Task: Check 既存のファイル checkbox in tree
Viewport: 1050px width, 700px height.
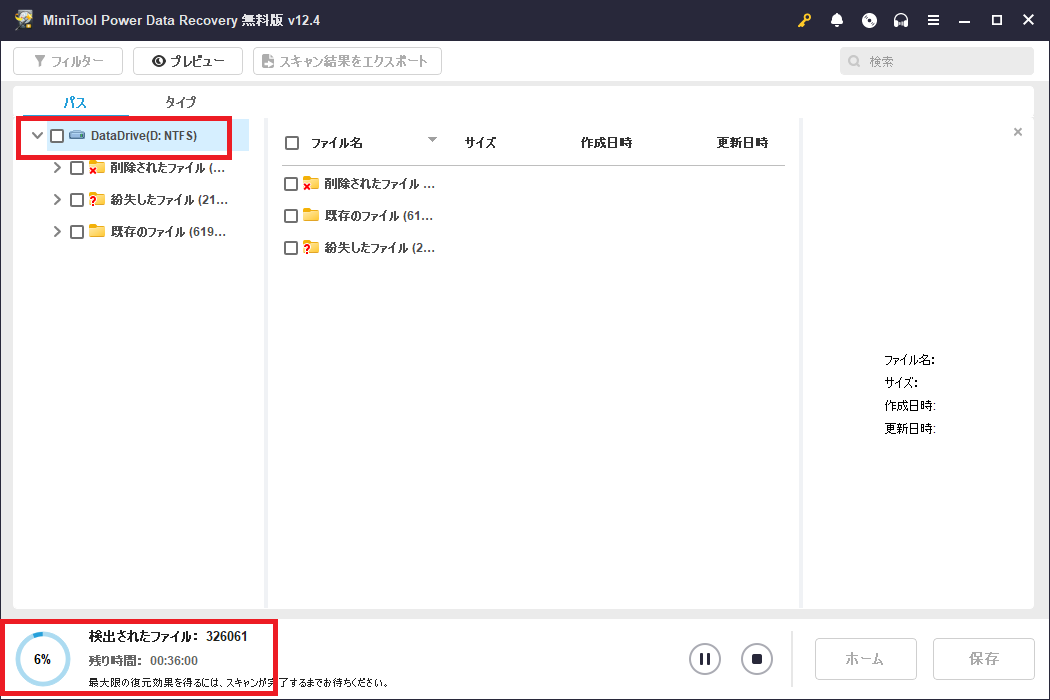Action: click(x=77, y=232)
